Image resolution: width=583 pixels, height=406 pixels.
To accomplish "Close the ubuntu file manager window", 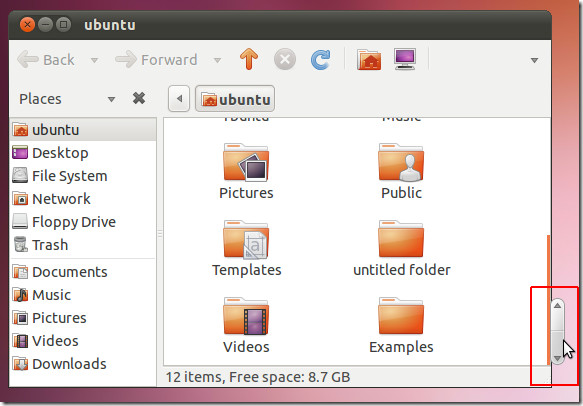I will pos(27,25).
